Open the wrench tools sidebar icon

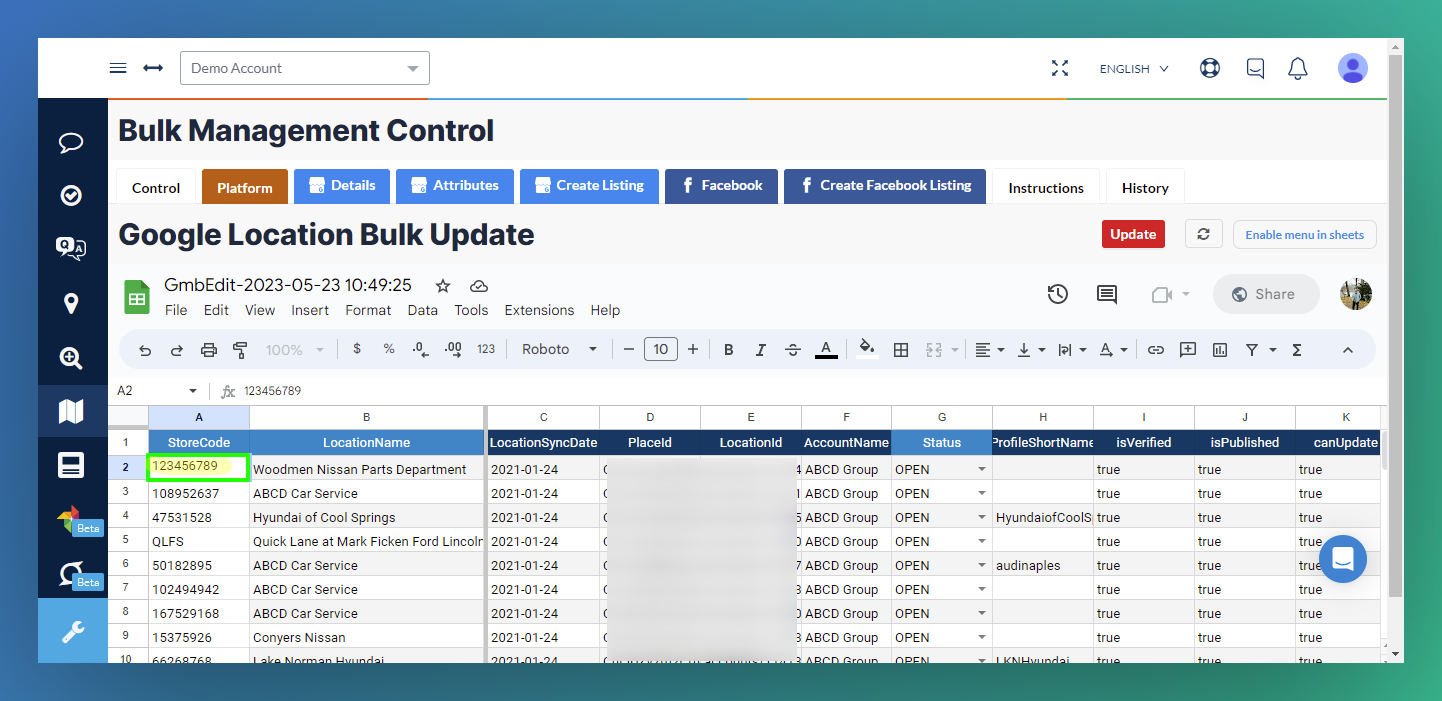(x=72, y=631)
